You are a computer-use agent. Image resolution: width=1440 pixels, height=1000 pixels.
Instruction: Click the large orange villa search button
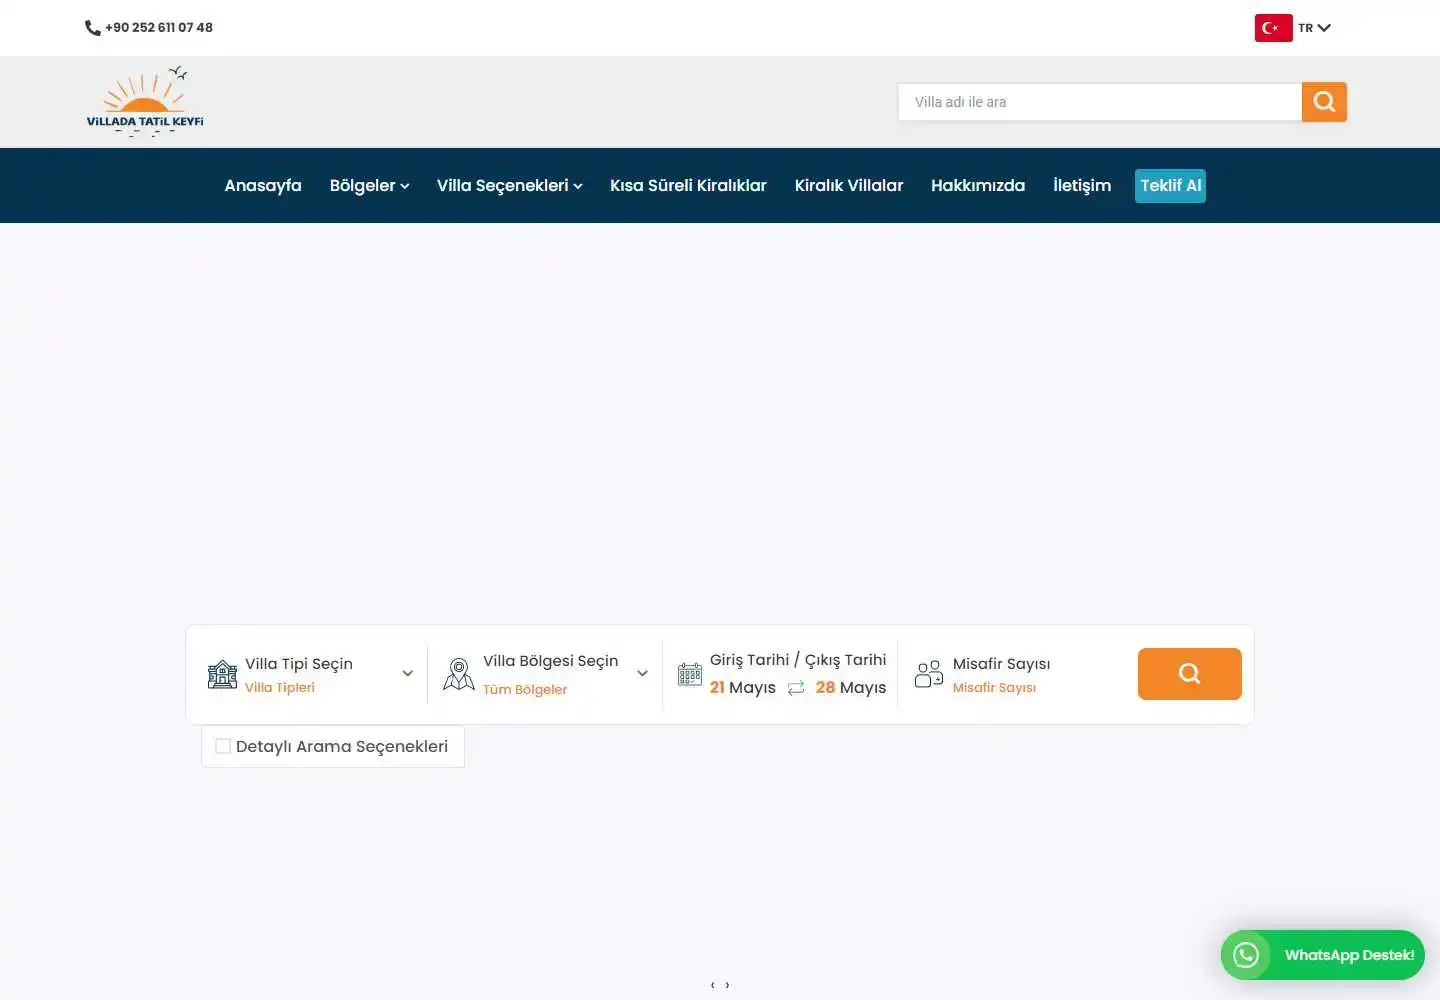coord(1189,674)
